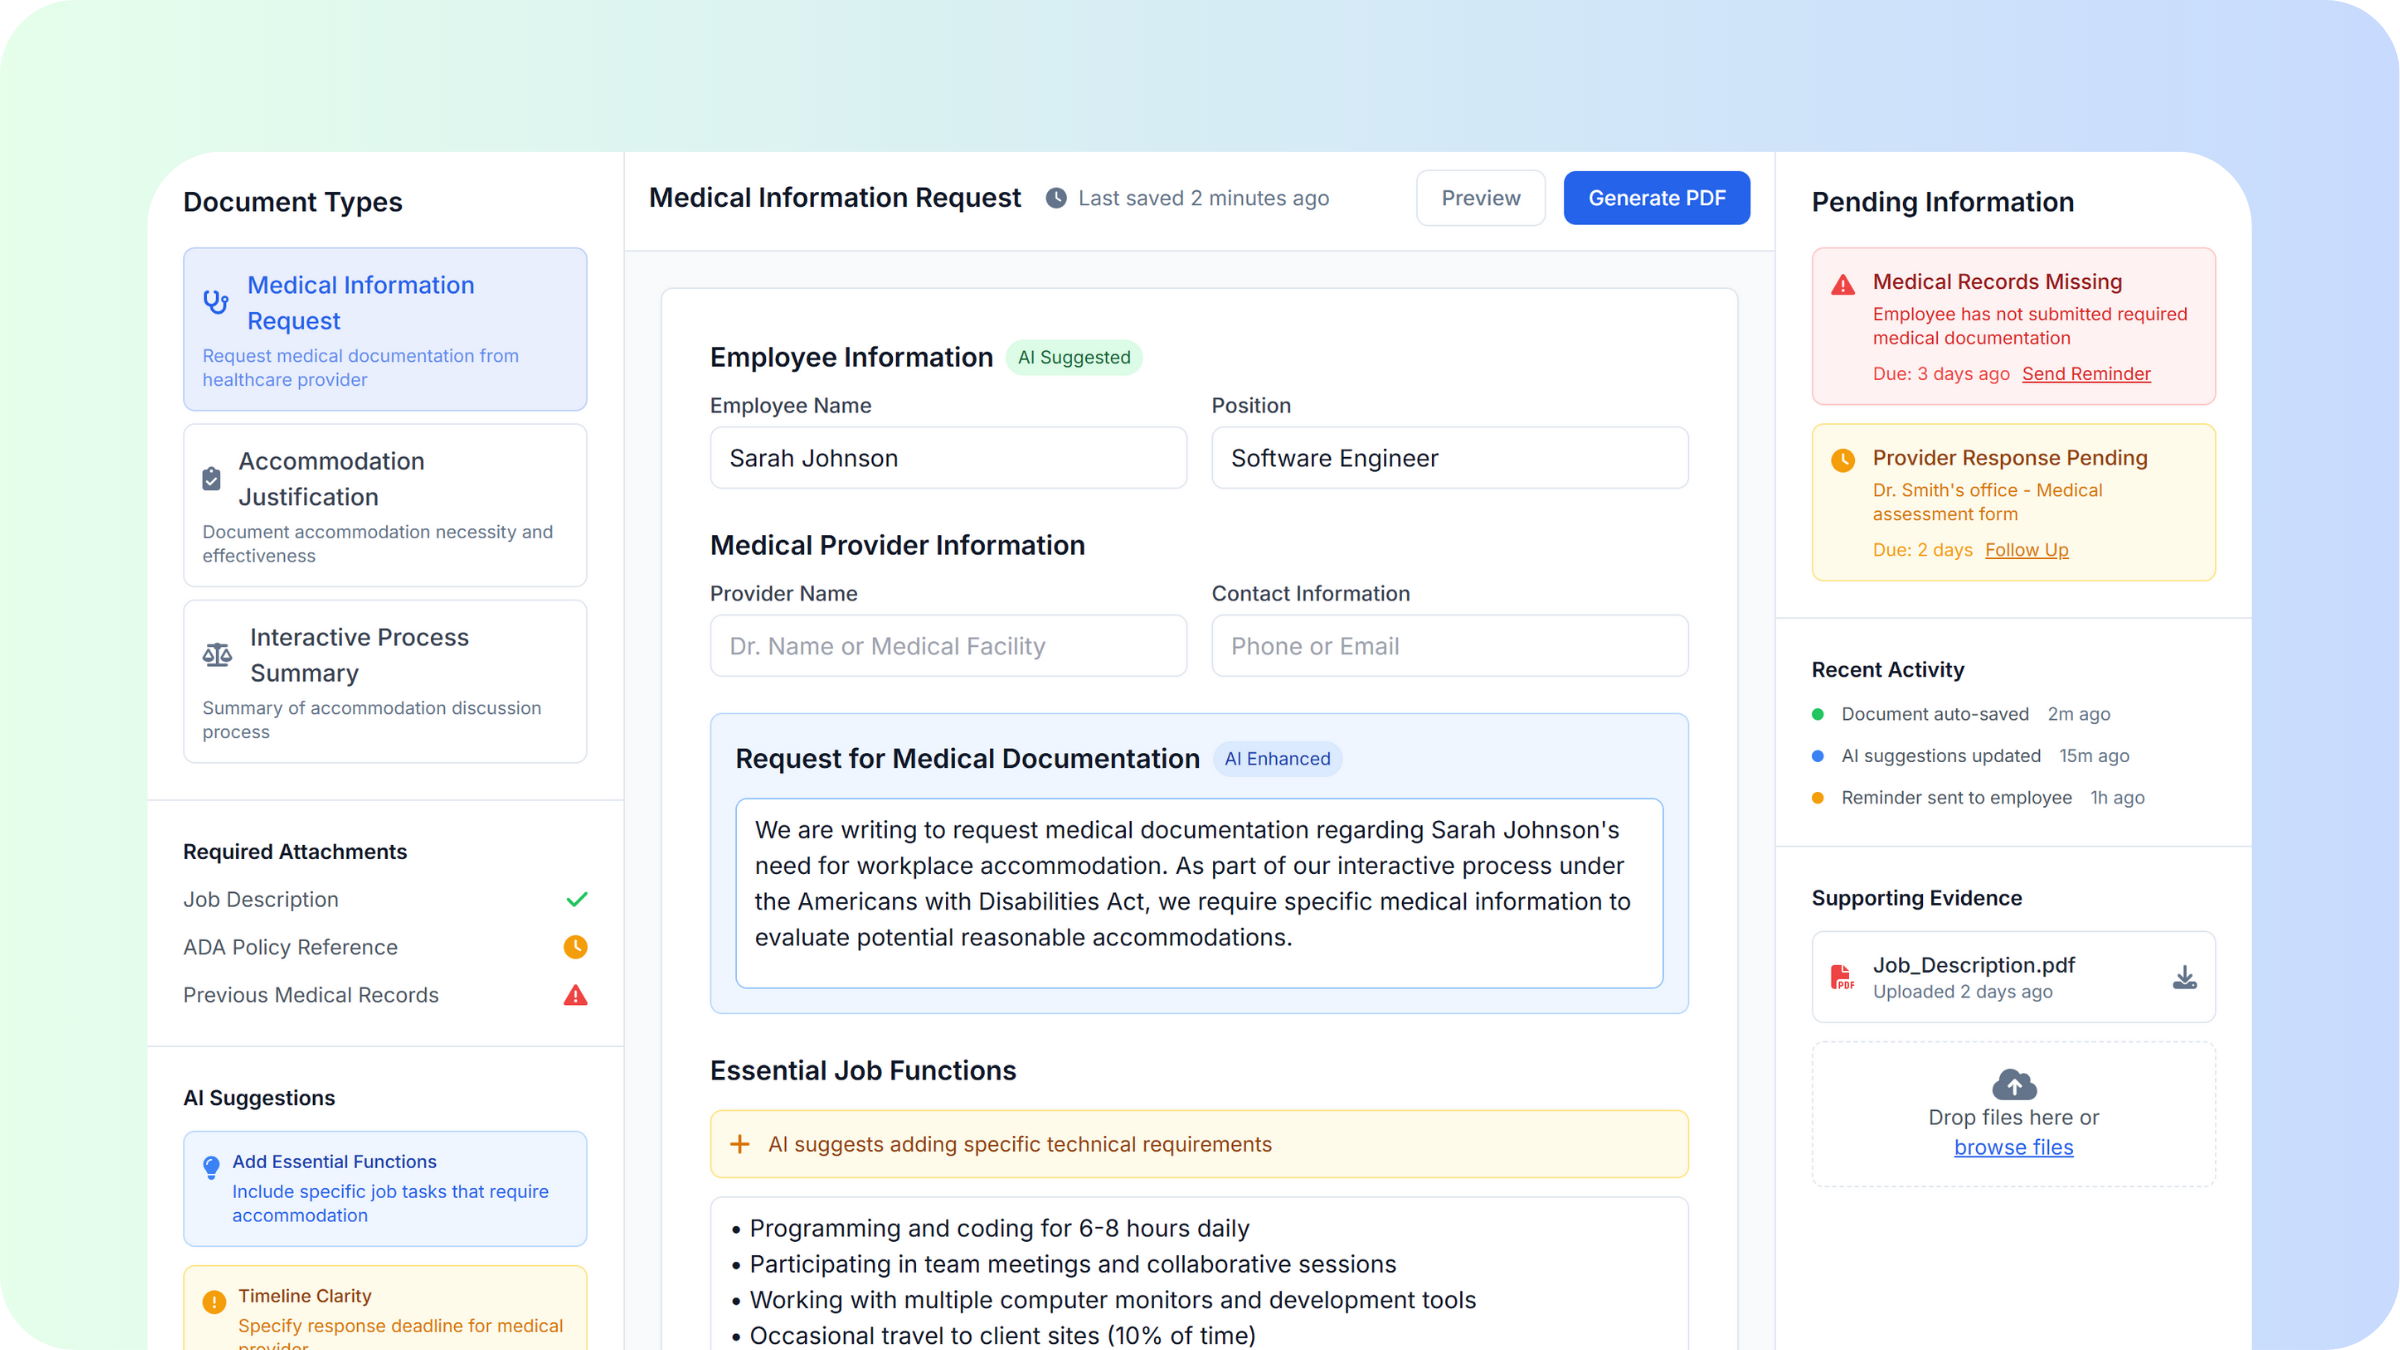
Task: Click the AI Suggested badge
Action: point(1074,357)
